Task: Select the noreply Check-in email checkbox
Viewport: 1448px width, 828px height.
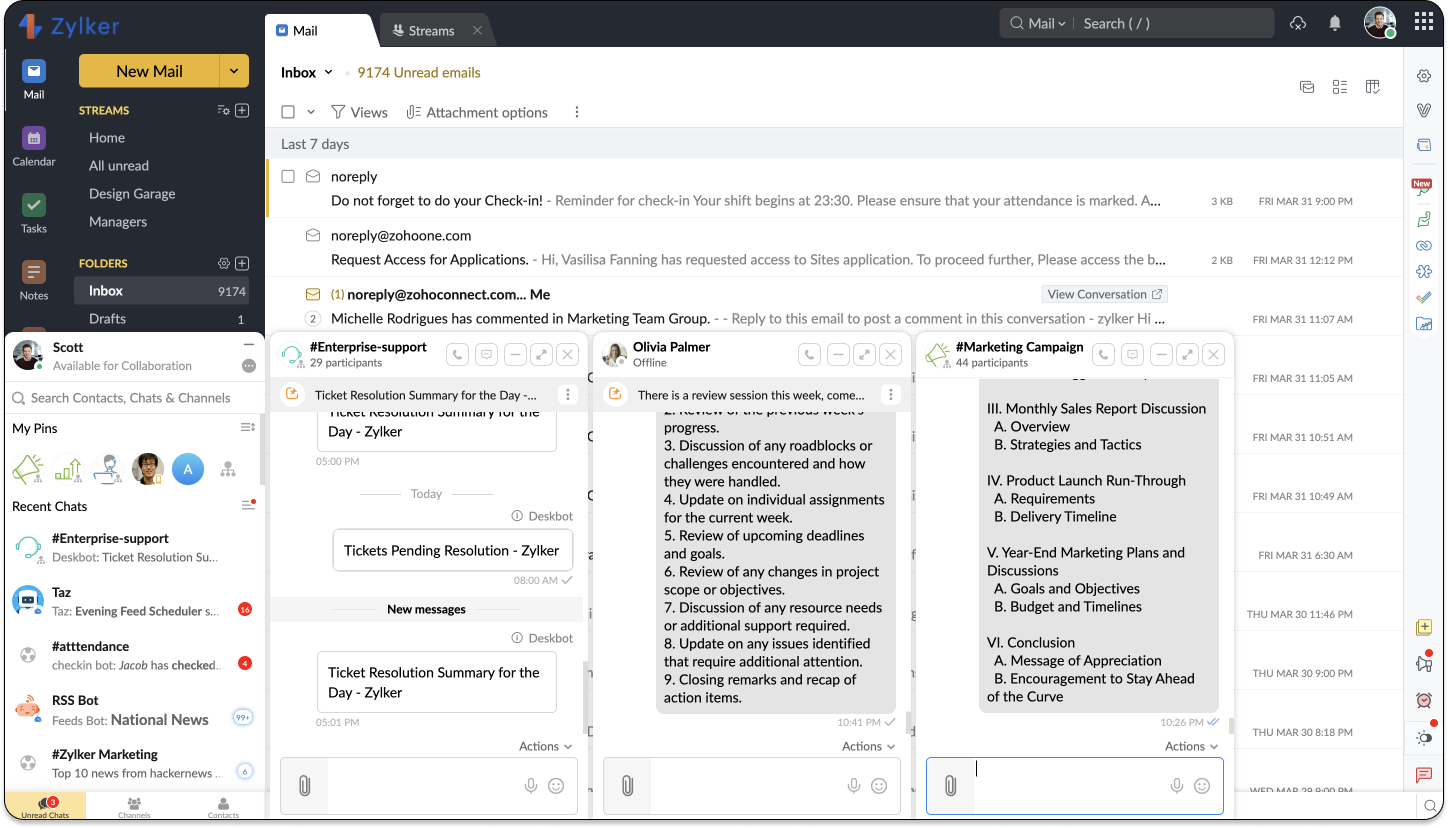Action: coord(288,176)
